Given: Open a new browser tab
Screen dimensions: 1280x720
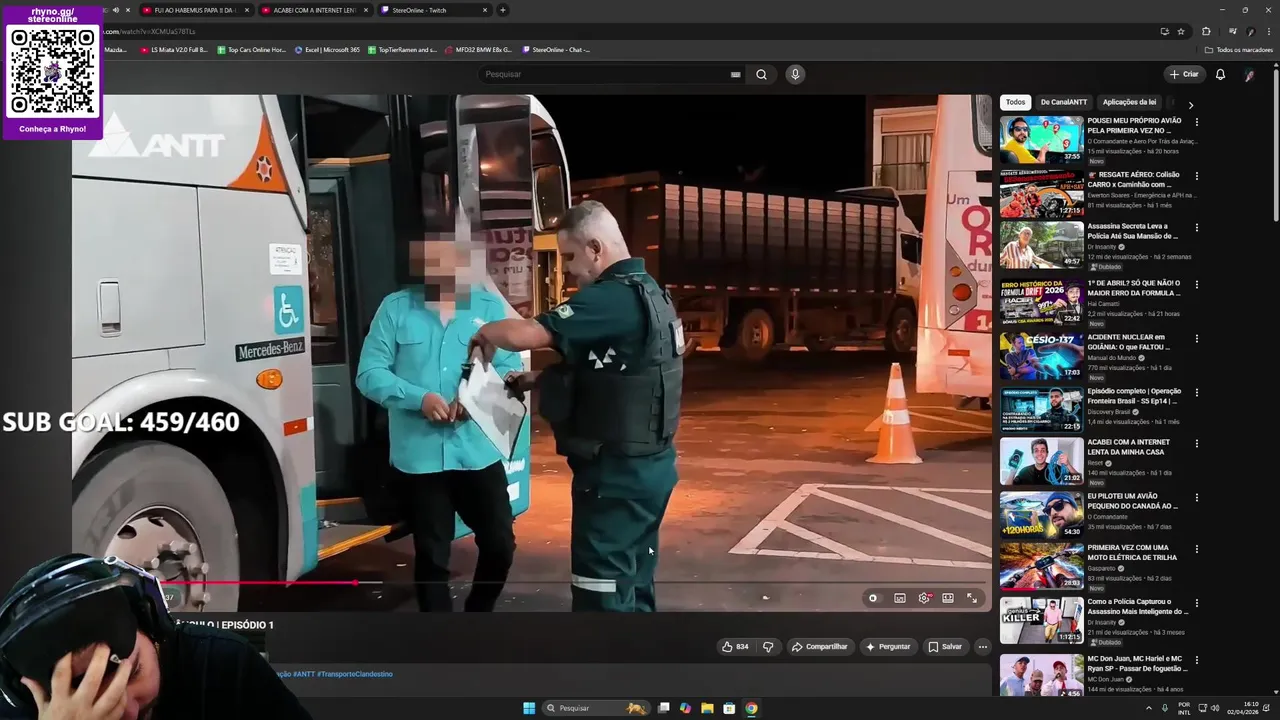Looking at the screenshot, I should coord(502,10).
